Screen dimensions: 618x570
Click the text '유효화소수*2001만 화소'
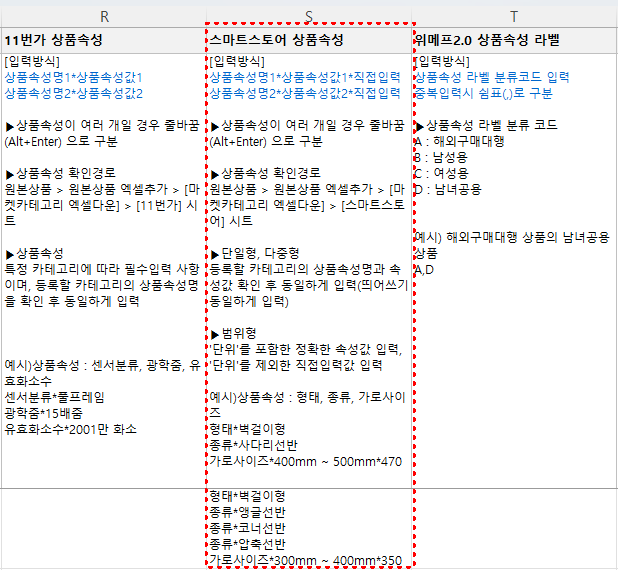tap(71, 429)
